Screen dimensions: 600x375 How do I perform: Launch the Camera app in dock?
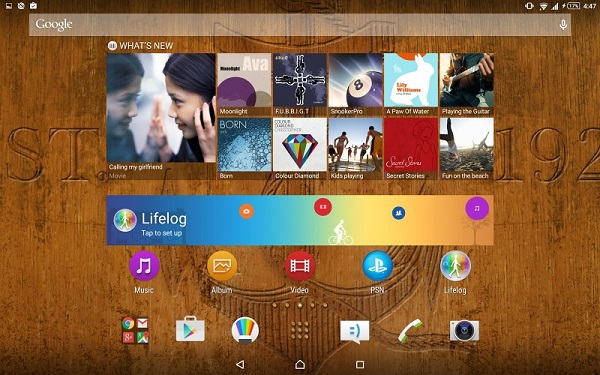[465, 330]
